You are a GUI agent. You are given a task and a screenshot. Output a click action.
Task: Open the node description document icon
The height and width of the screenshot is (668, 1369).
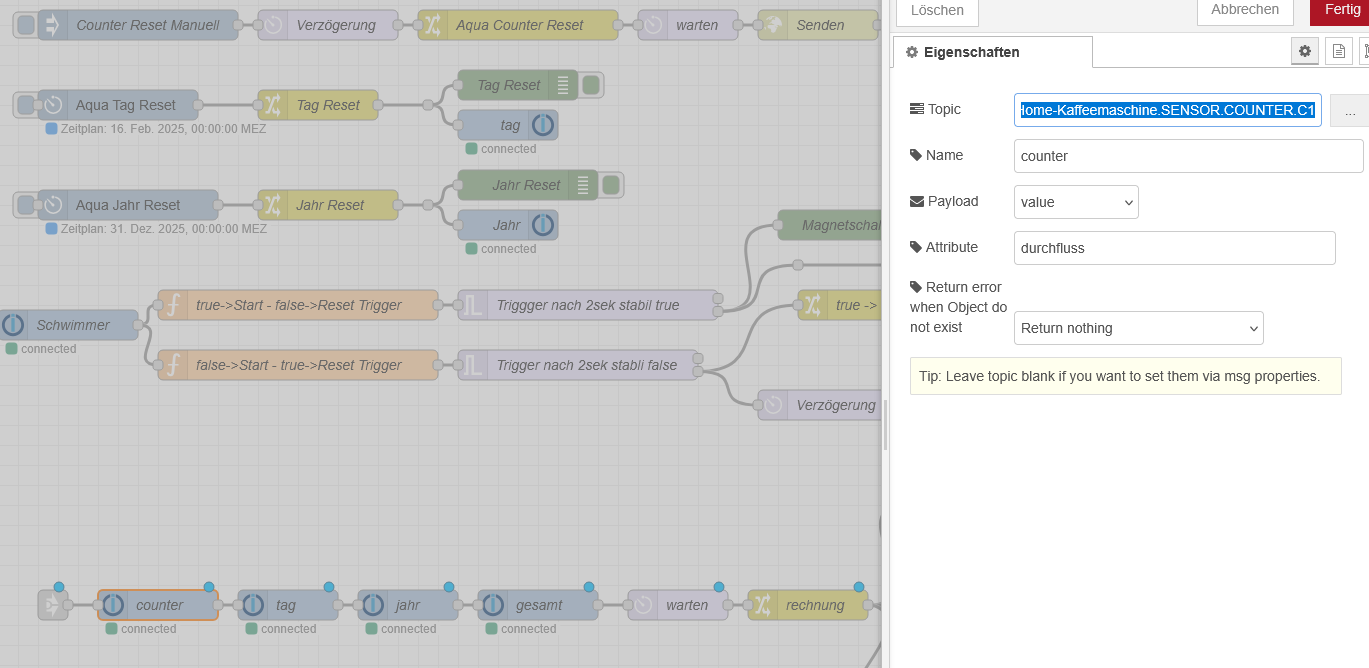pyautogui.click(x=1339, y=52)
